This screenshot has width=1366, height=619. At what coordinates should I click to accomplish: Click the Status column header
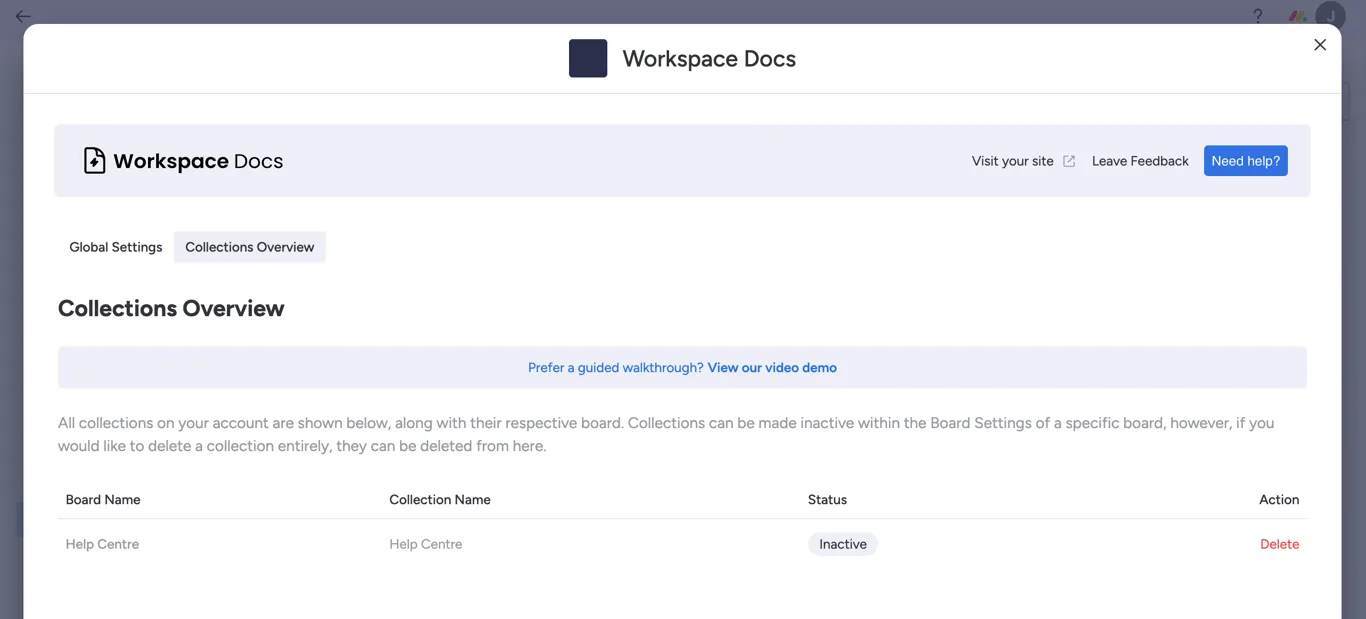tap(827, 499)
